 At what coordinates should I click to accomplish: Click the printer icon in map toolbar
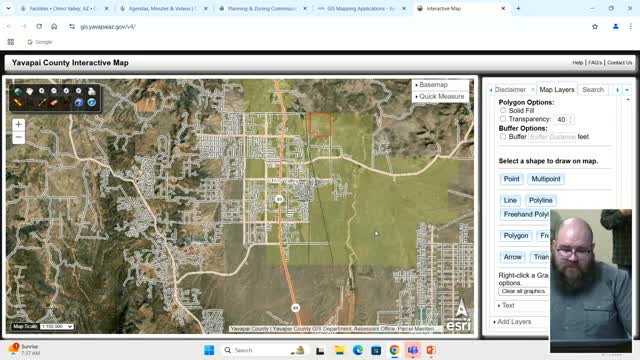click(91, 91)
